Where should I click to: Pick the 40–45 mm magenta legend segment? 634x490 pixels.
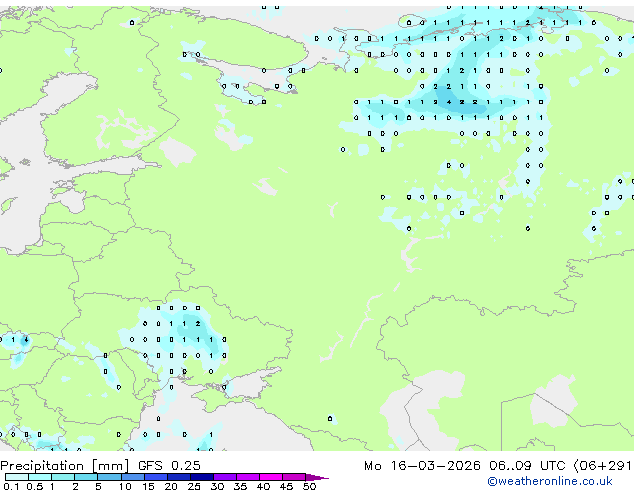pos(271,477)
